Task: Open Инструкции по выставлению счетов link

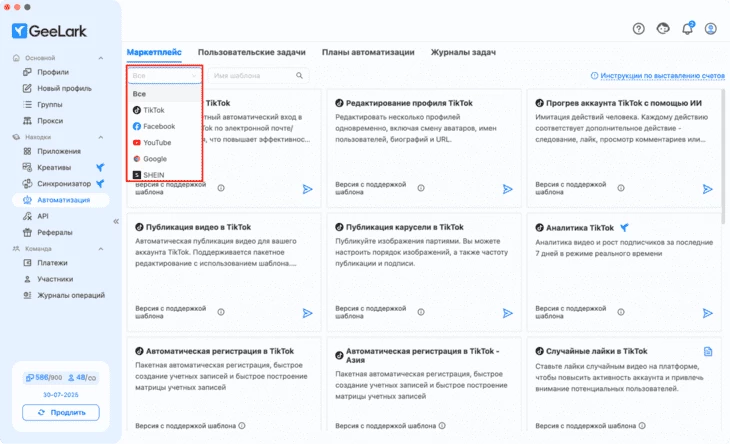Action: click(662, 75)
